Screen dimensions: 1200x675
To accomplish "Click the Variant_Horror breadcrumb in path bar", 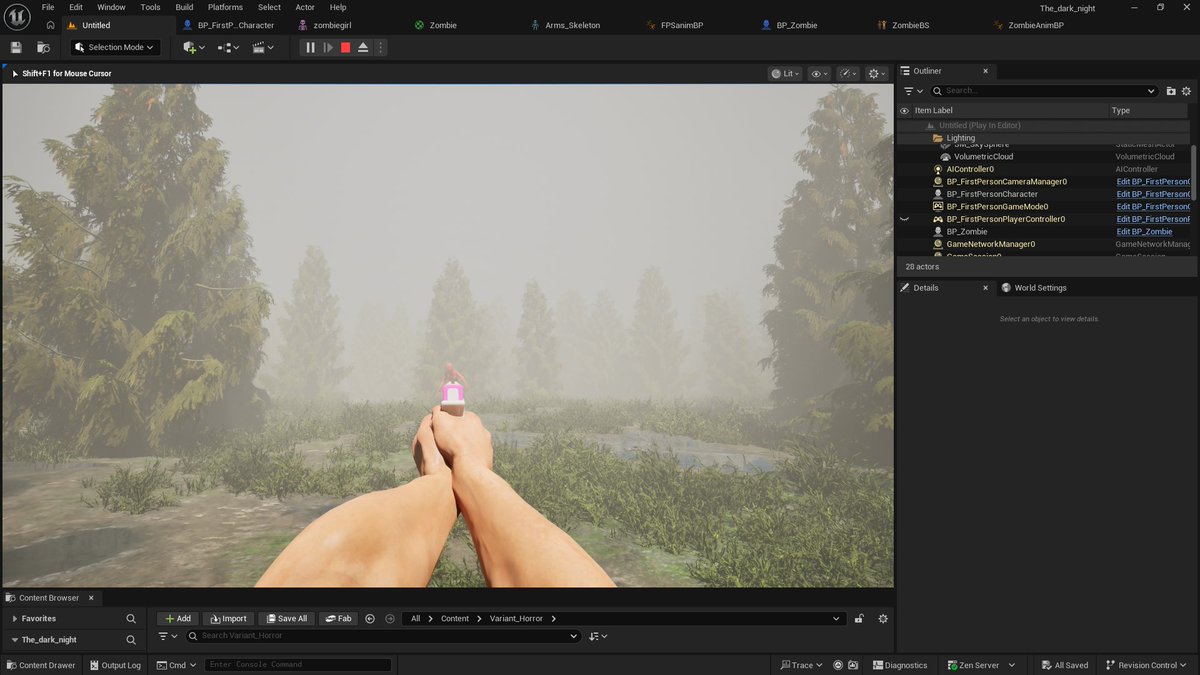I will pos(517,619).
